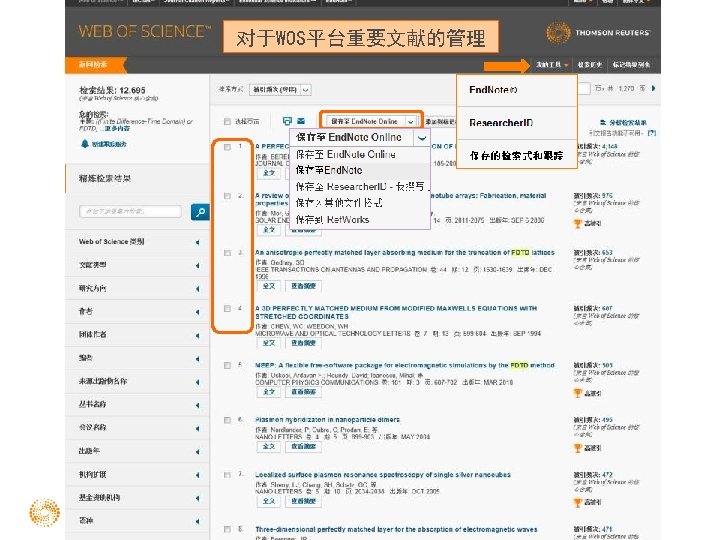Screen dimensions: 720x540
Task: Click the help icon beside citation report notice
Action: tap(652, 133)
